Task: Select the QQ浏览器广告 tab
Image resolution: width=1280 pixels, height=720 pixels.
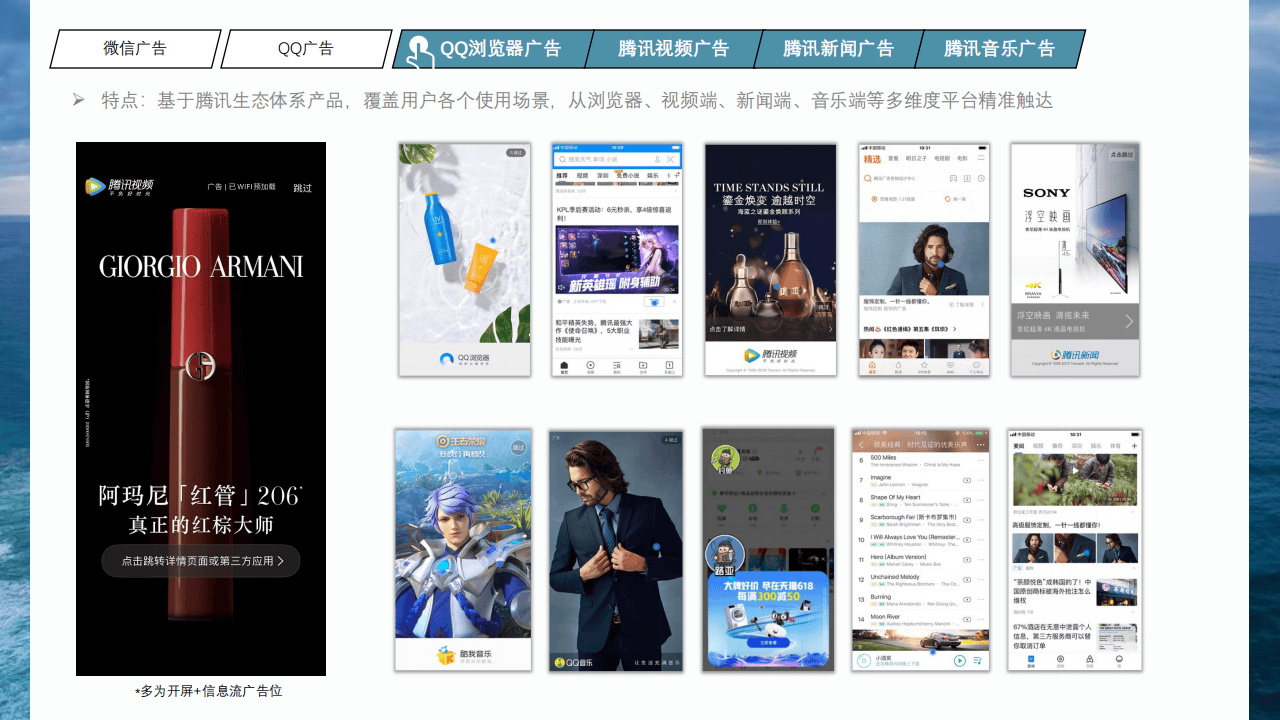Action: tap(493, 48)
